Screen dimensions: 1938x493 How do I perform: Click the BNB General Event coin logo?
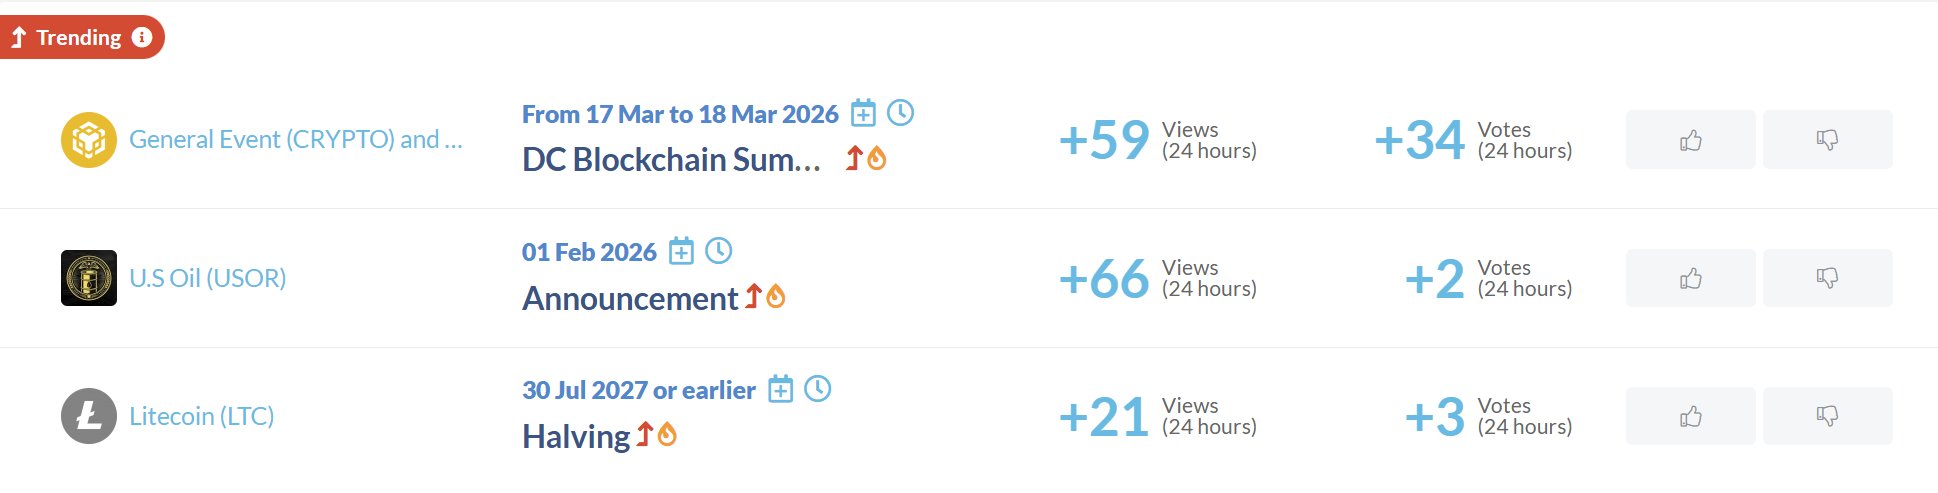[x=89, y=140]
